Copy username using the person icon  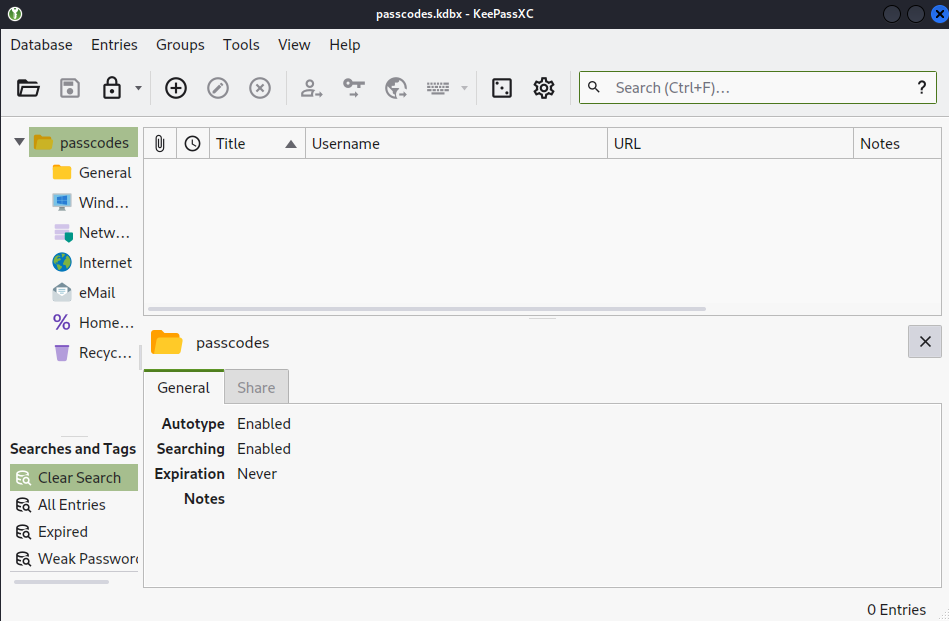(x=311, y=88)
